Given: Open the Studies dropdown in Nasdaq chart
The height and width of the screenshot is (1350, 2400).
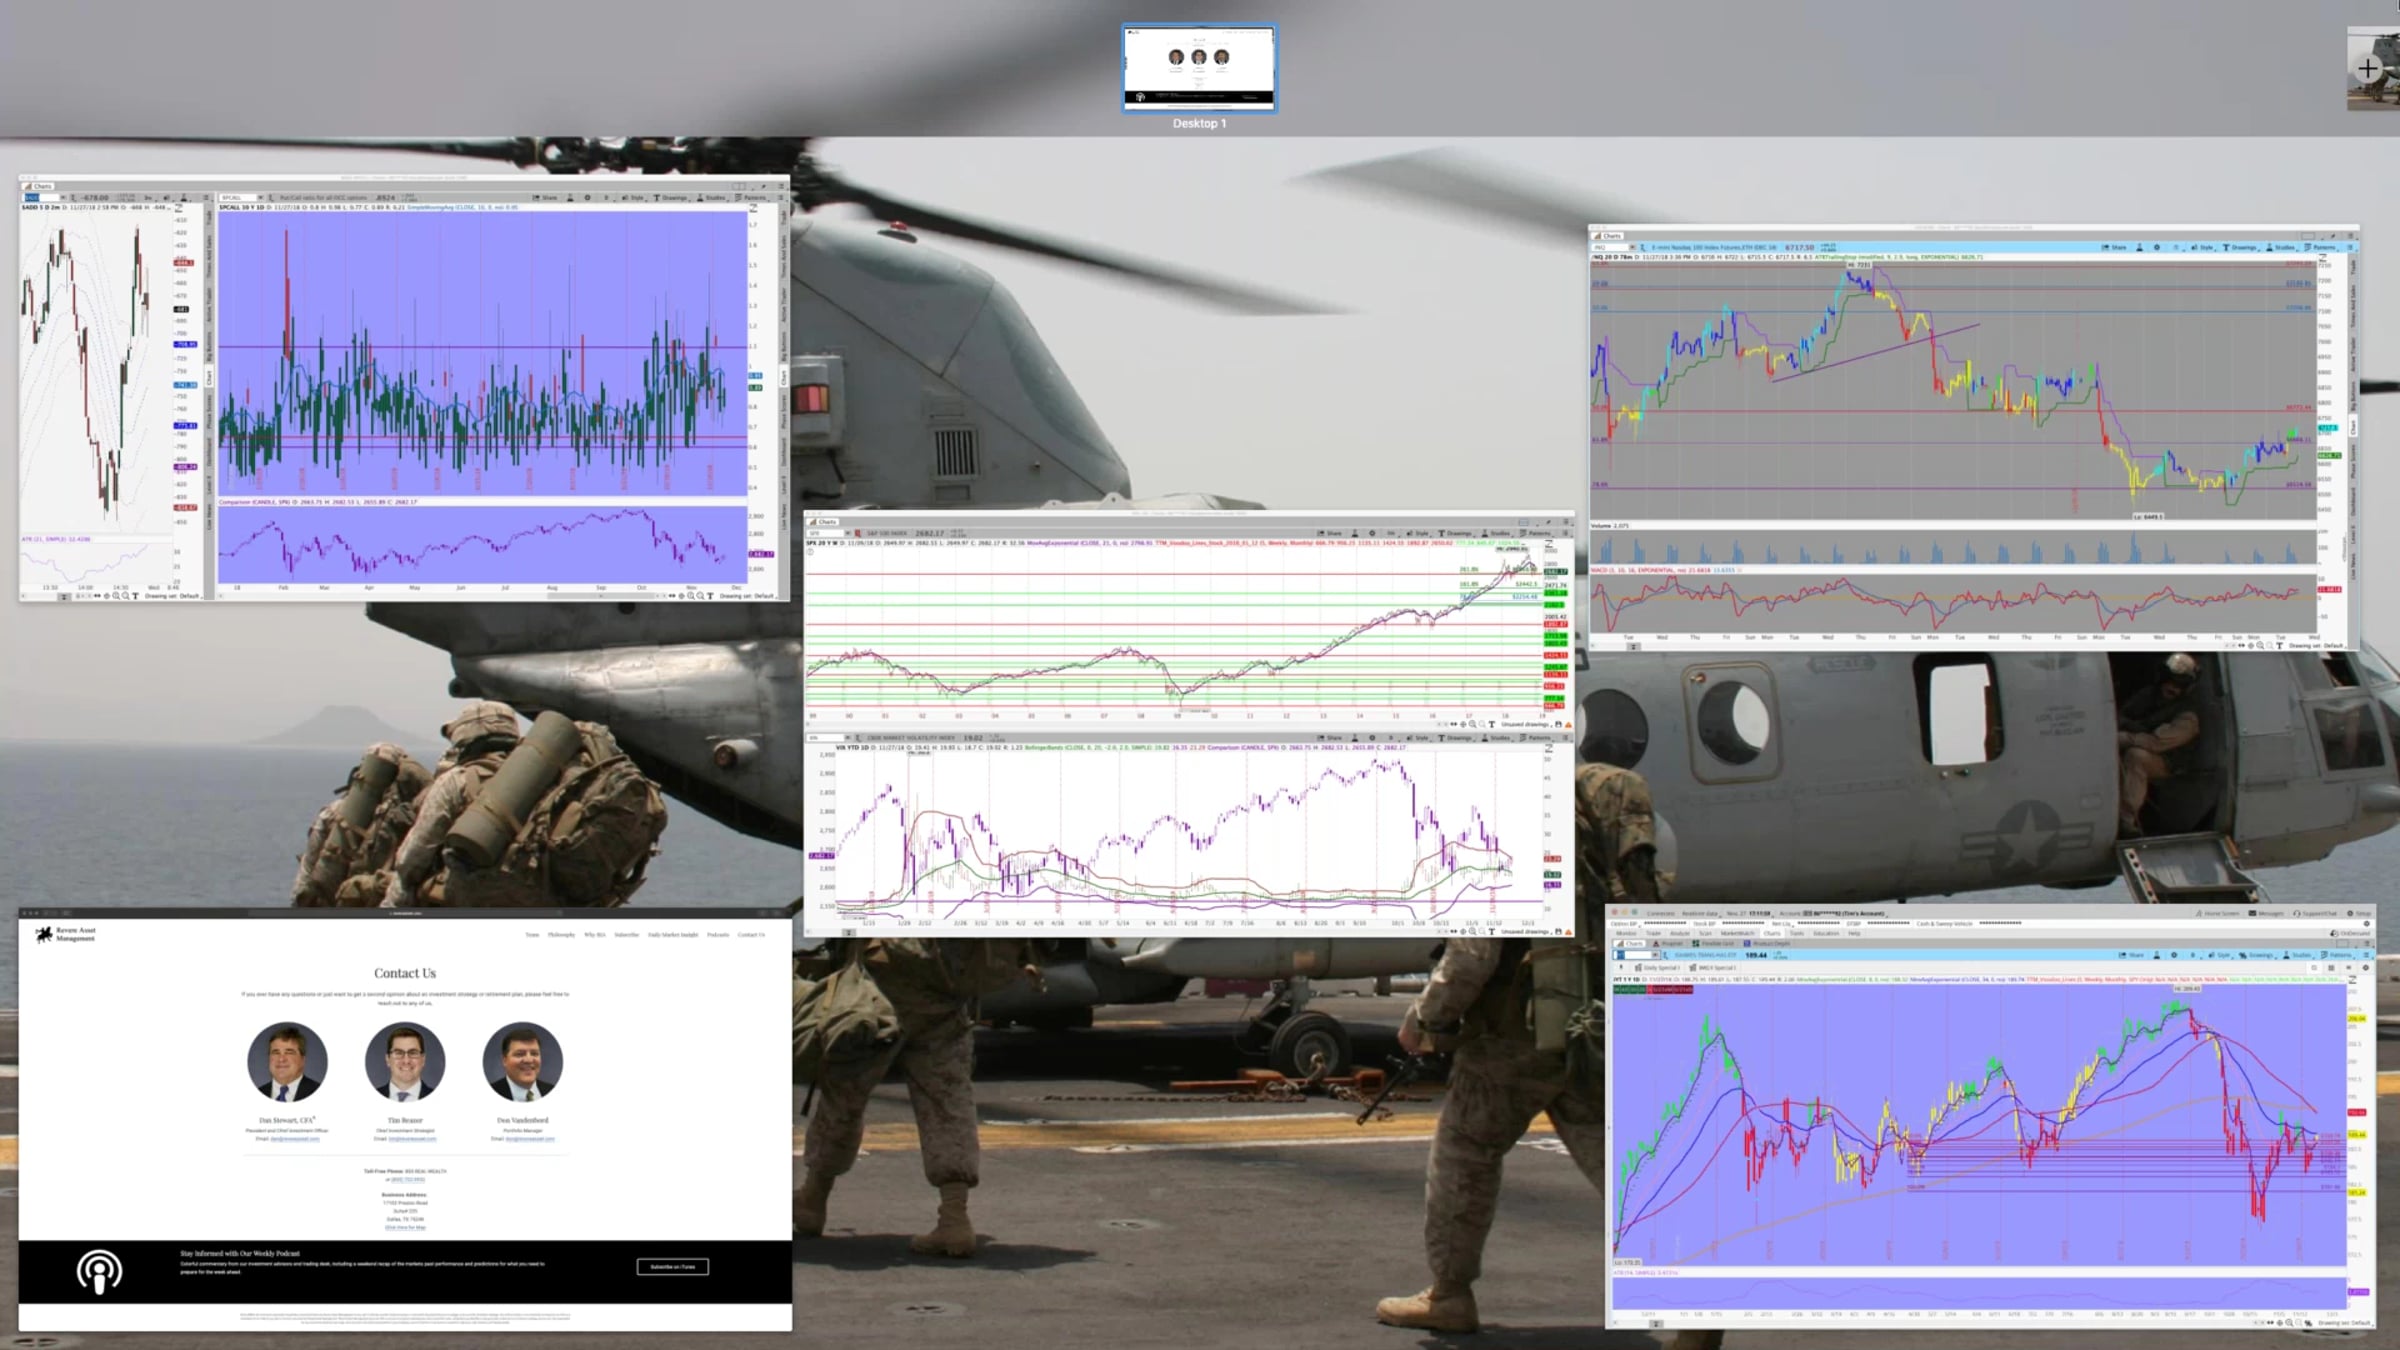Looking at the screenshot, I should (2280, 247).
